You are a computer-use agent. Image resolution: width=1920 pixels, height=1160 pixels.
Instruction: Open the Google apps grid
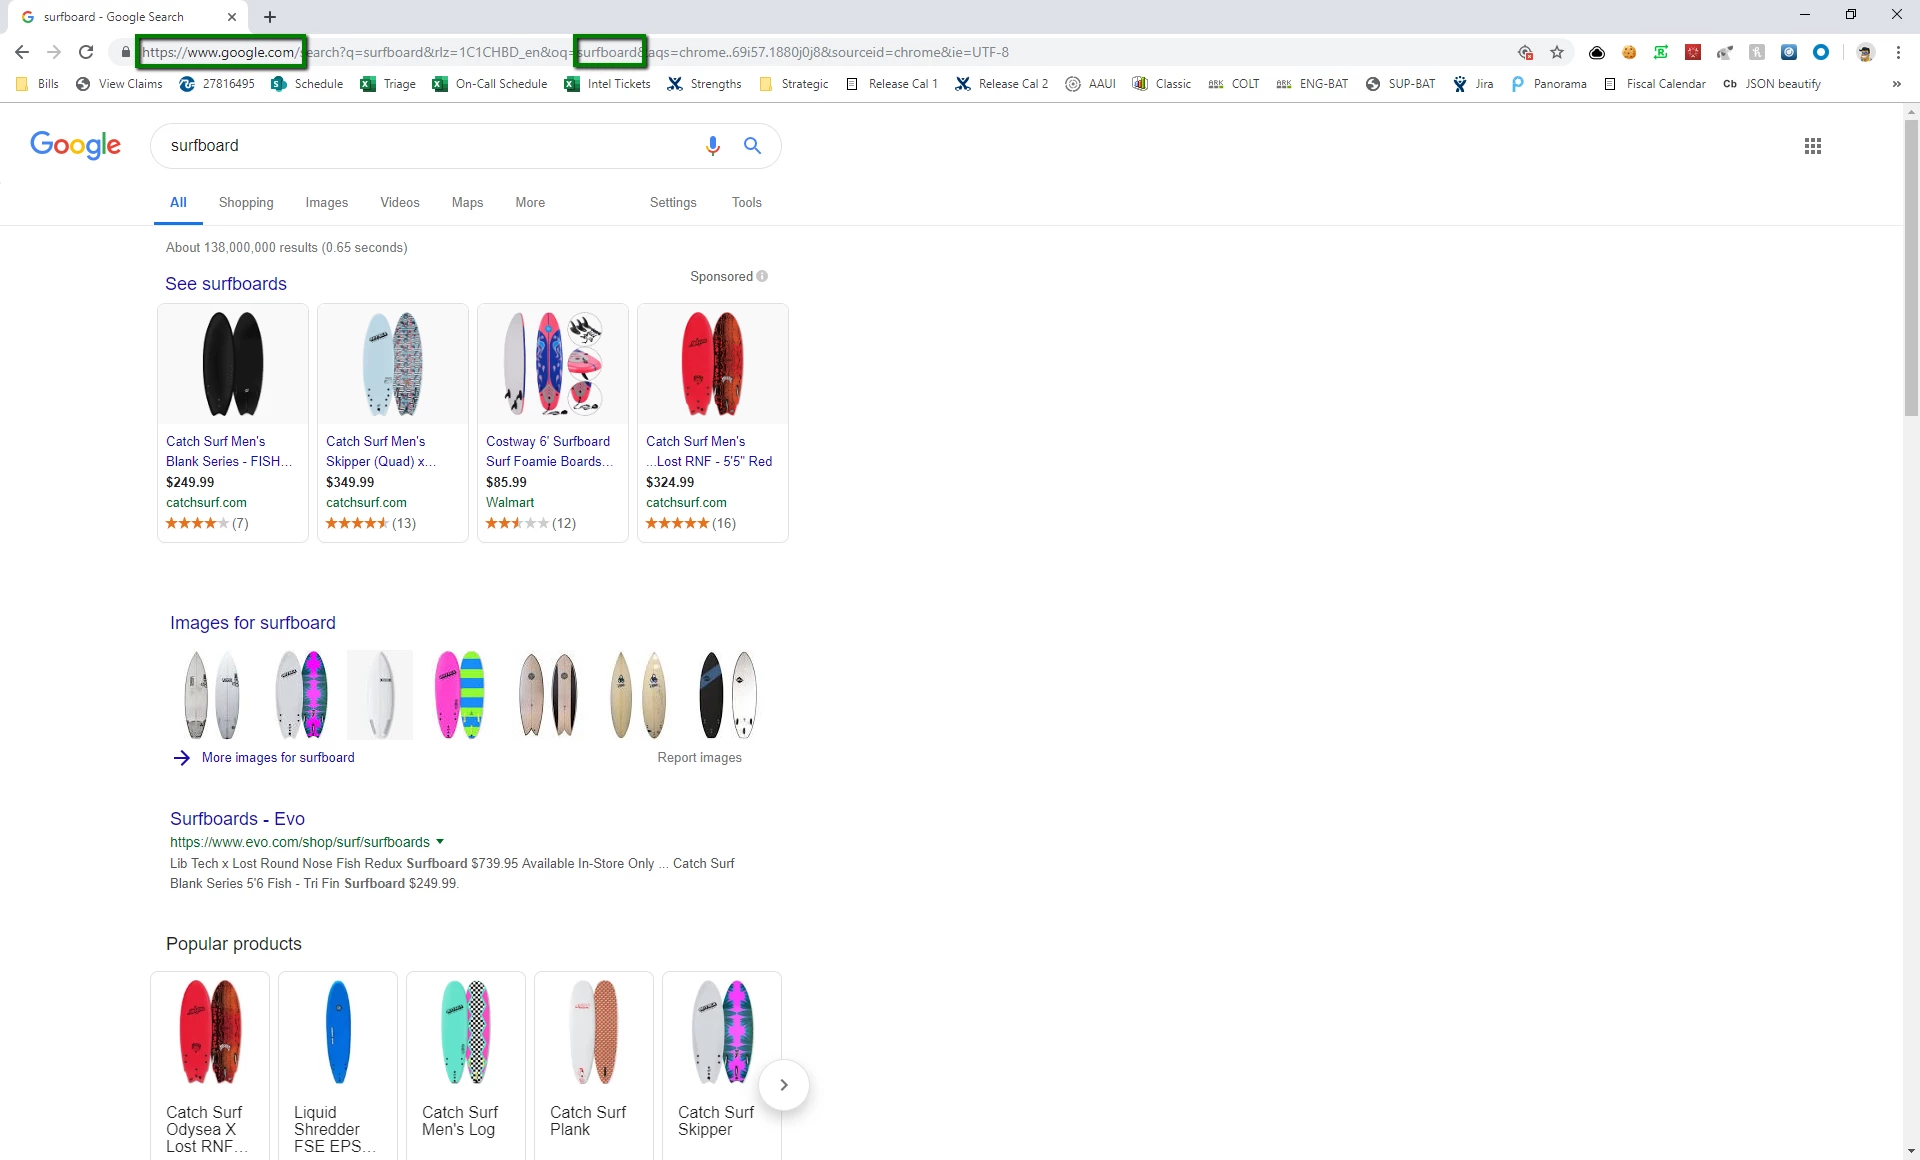[1812, 146]
